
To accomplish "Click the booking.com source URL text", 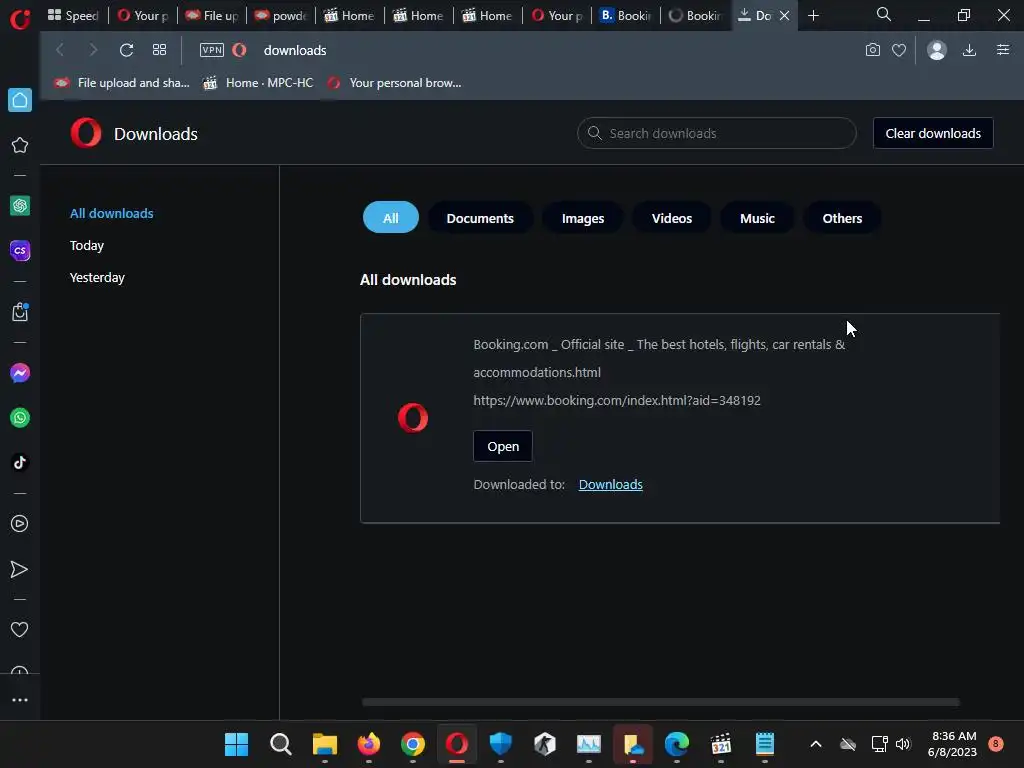I will [x=617, y=400].
